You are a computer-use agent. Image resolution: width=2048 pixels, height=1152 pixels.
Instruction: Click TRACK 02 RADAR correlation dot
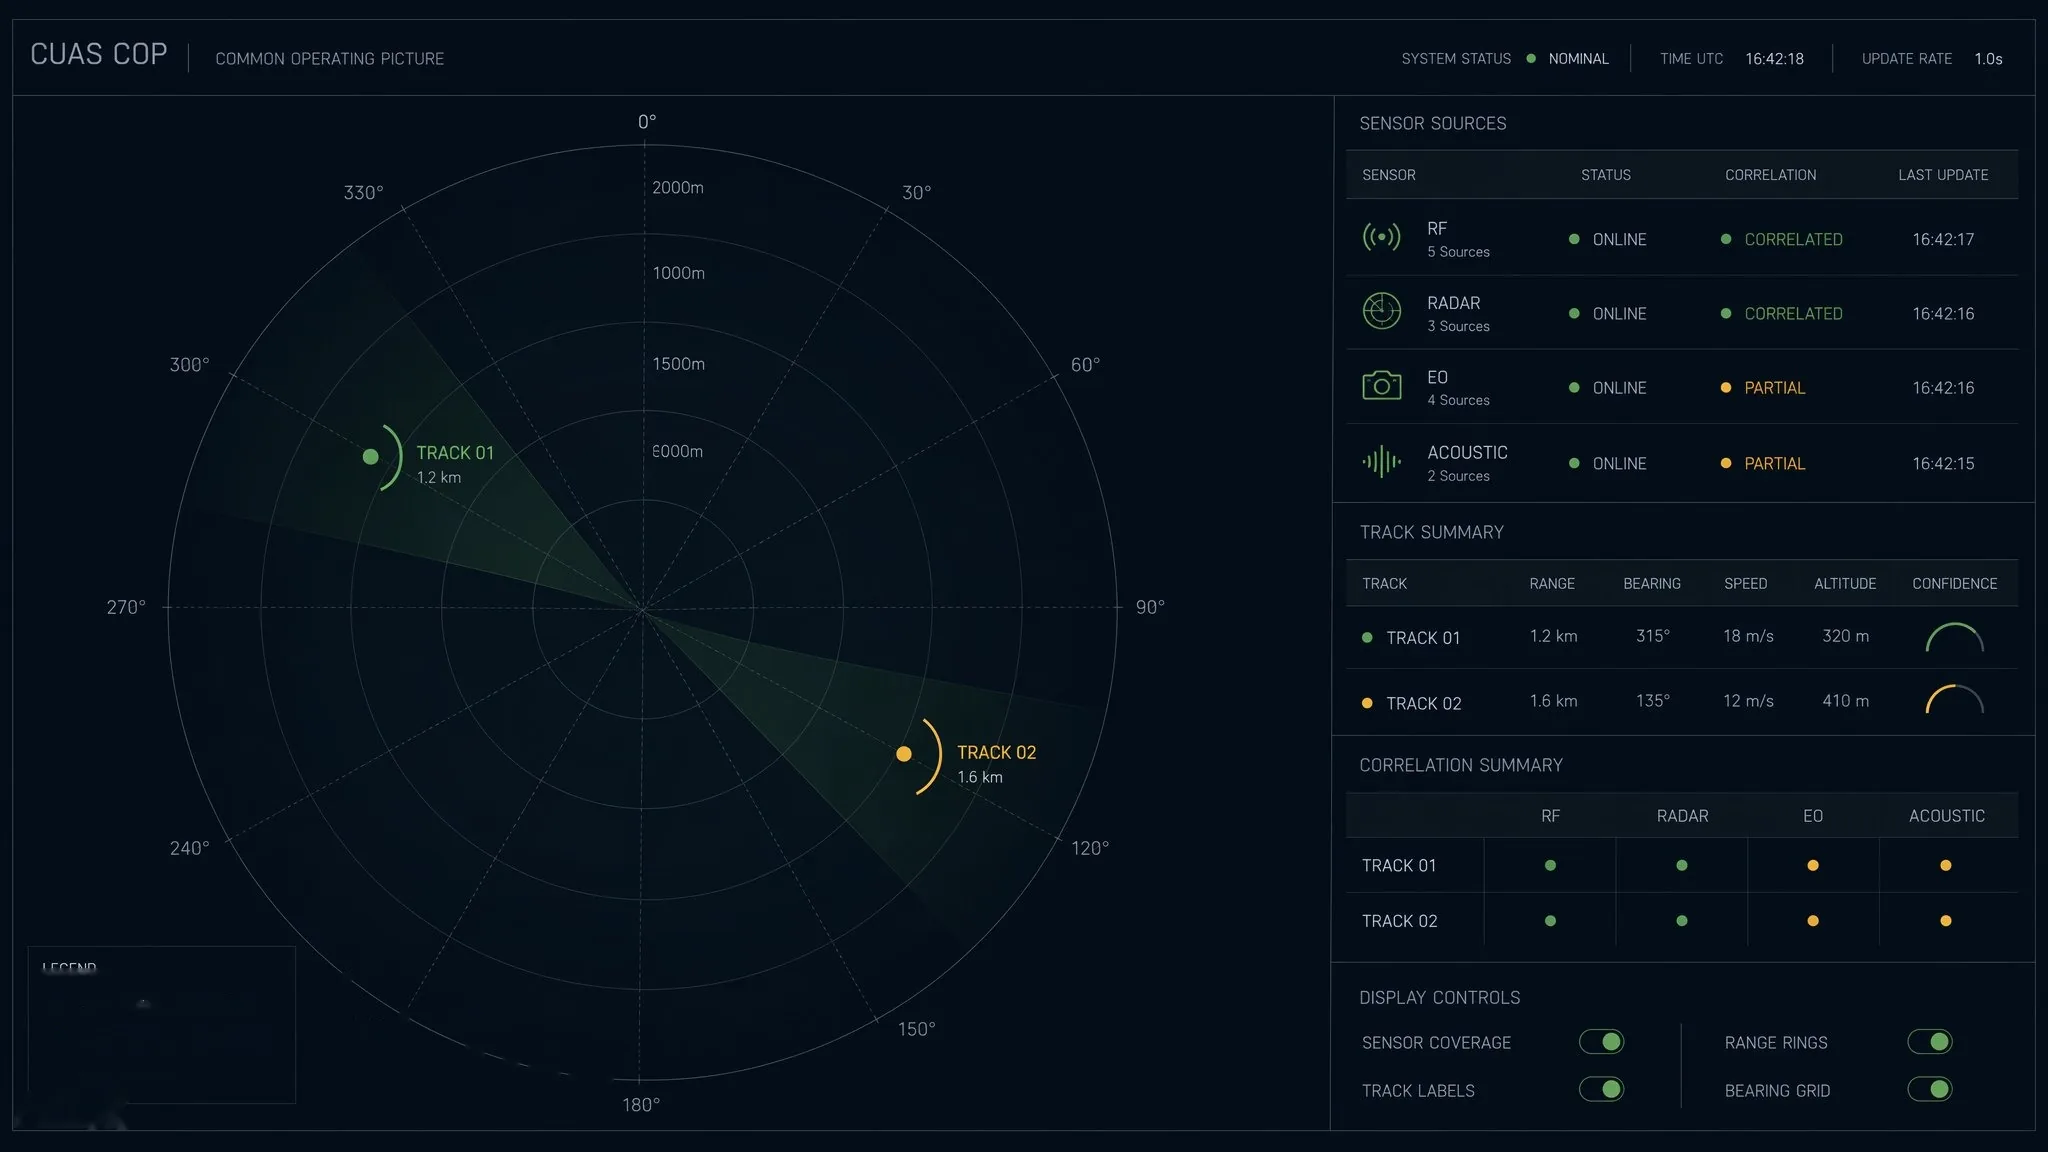tap(1682, 921)
